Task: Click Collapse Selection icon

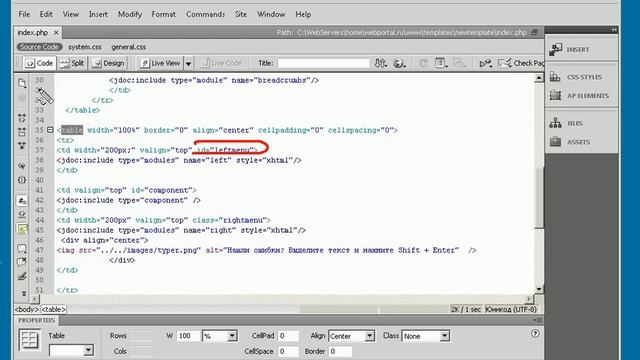Action: (x=22, y=132)
